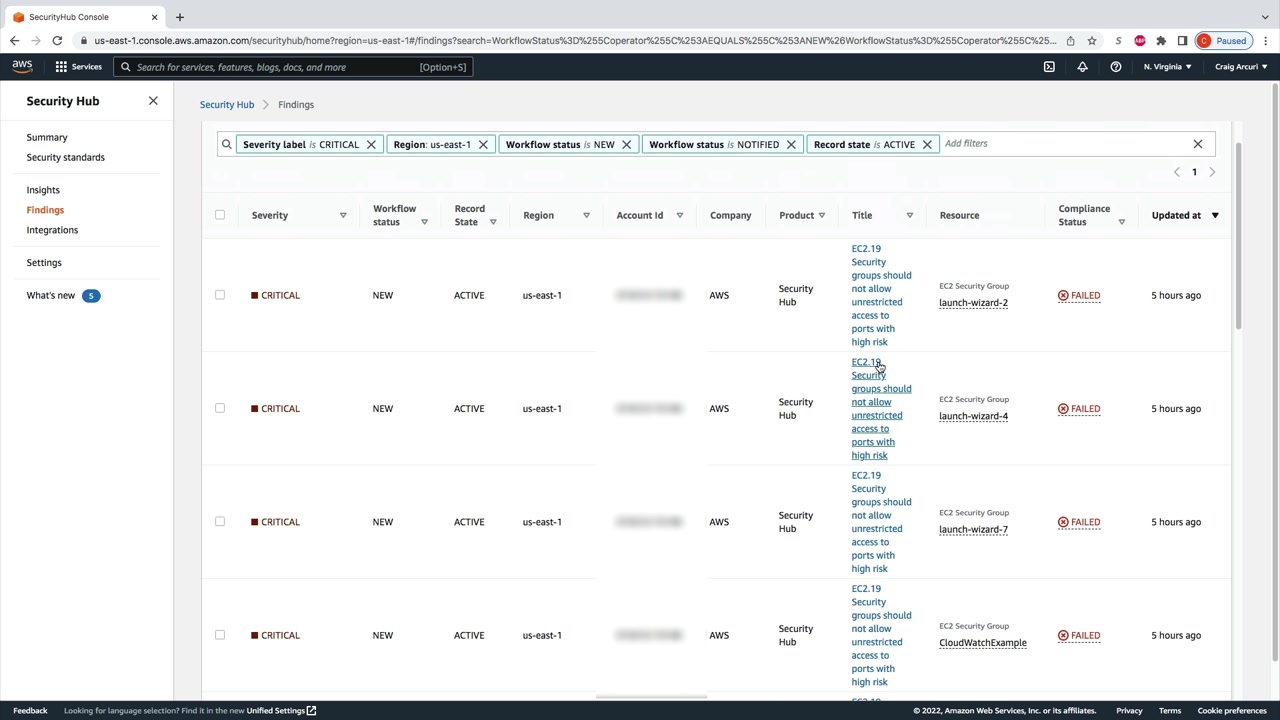Open EC2.19 finding title for launch-wizard-2

point(881,295)
